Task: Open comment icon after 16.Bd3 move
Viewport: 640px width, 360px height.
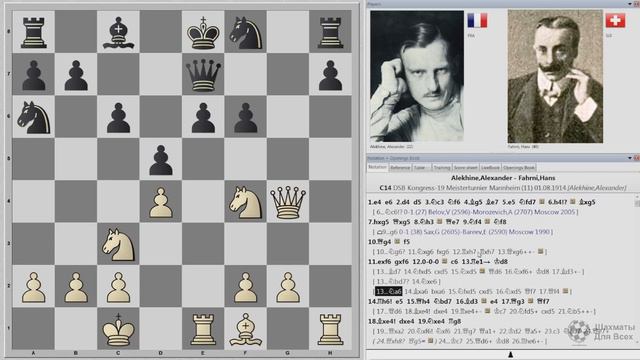Action: [484, 301]
